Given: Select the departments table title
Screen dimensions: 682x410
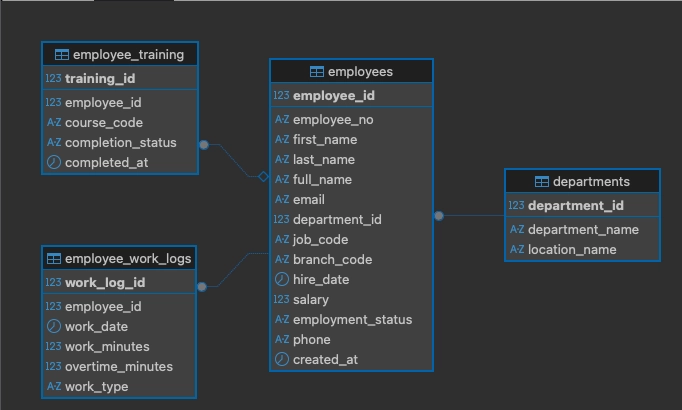Looking at the screenshot, I should pyautogui.click(x=591, y=182).
